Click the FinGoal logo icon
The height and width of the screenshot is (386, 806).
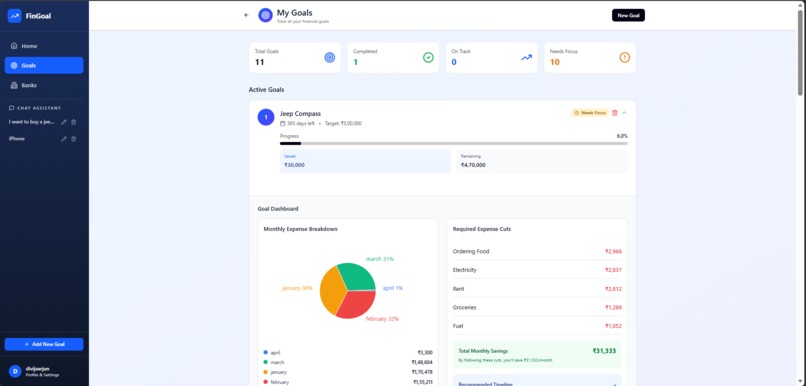click(14, 16)
